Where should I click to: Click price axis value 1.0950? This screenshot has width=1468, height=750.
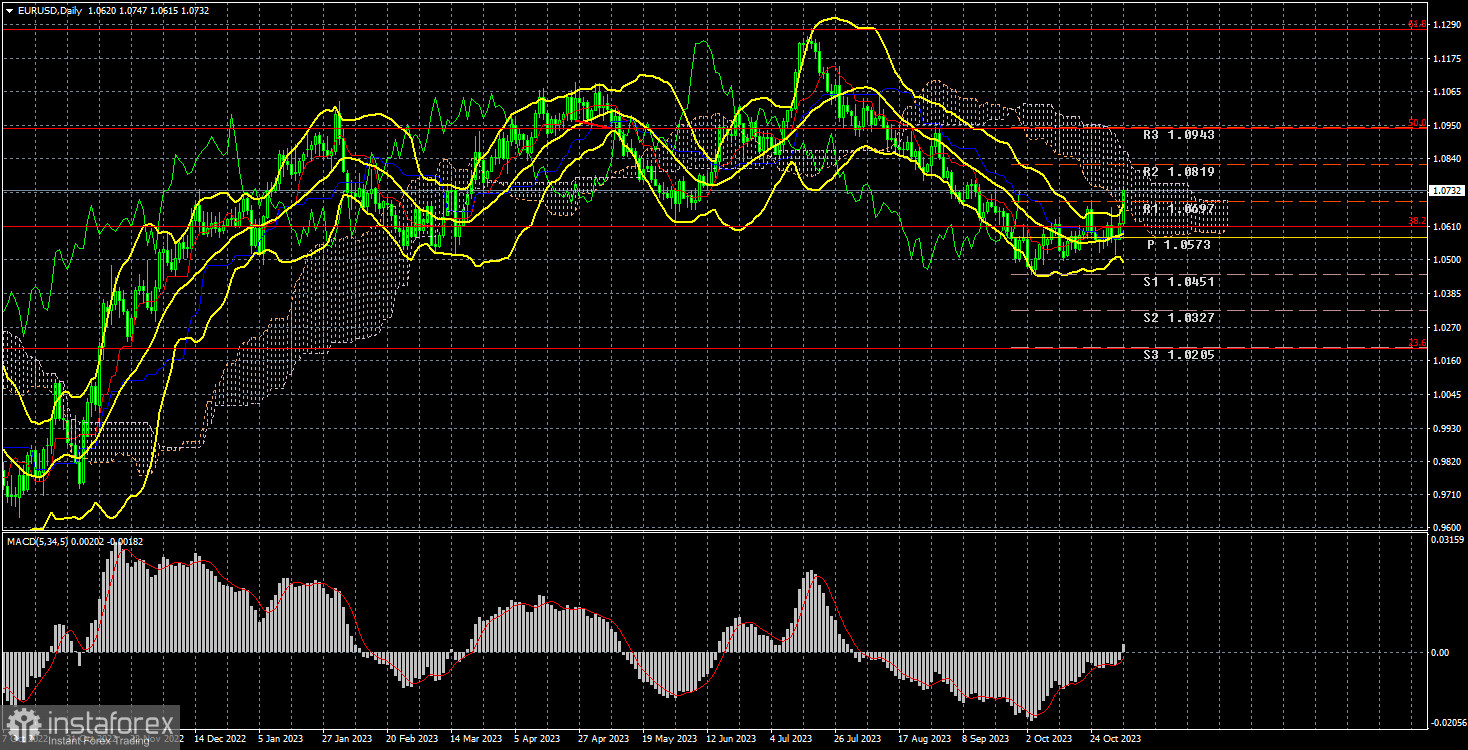(1446, 125)
